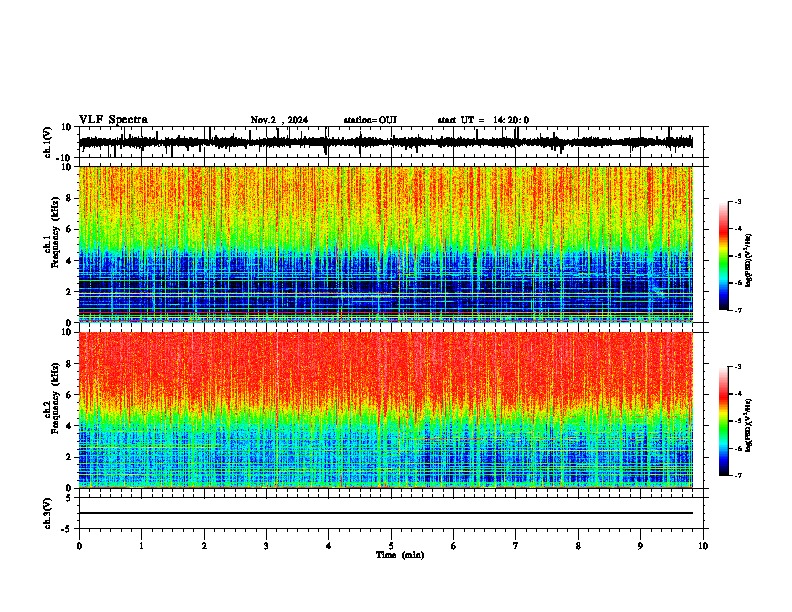
Task: Click time axis tick label '7'
Action: [x=516, y=546]
